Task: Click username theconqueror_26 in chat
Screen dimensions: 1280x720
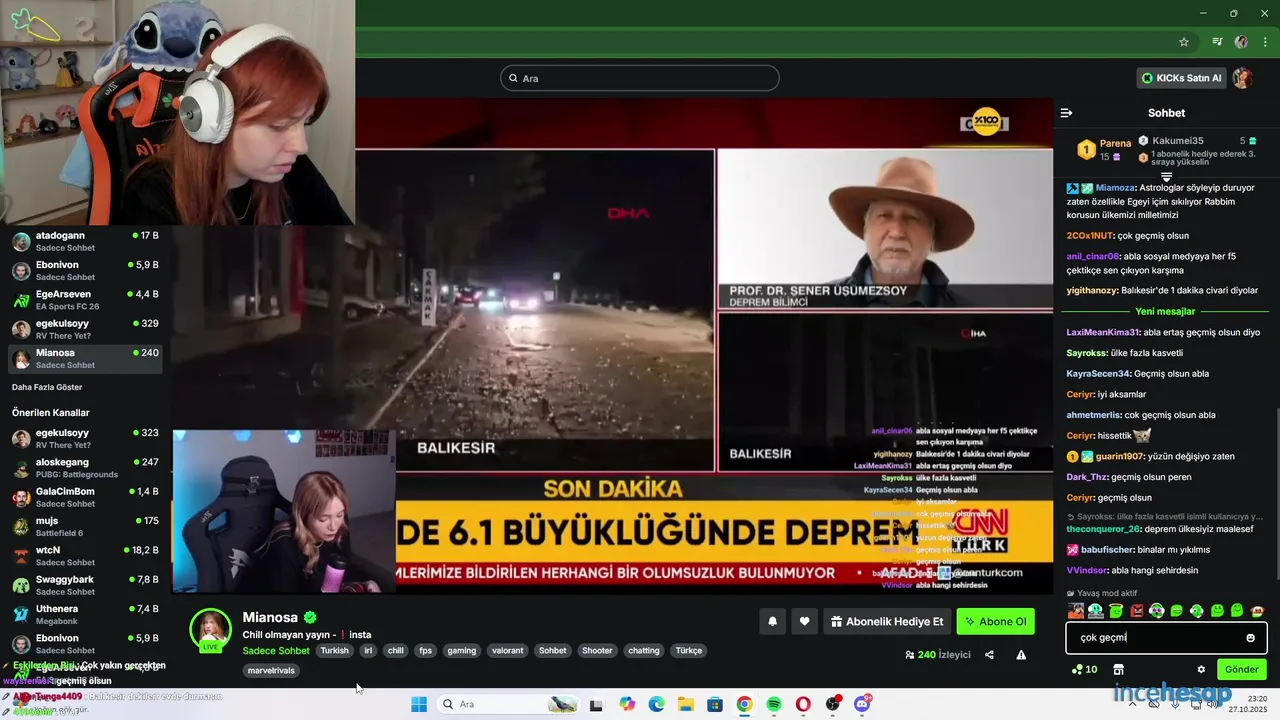Action: coord(1103,529)
